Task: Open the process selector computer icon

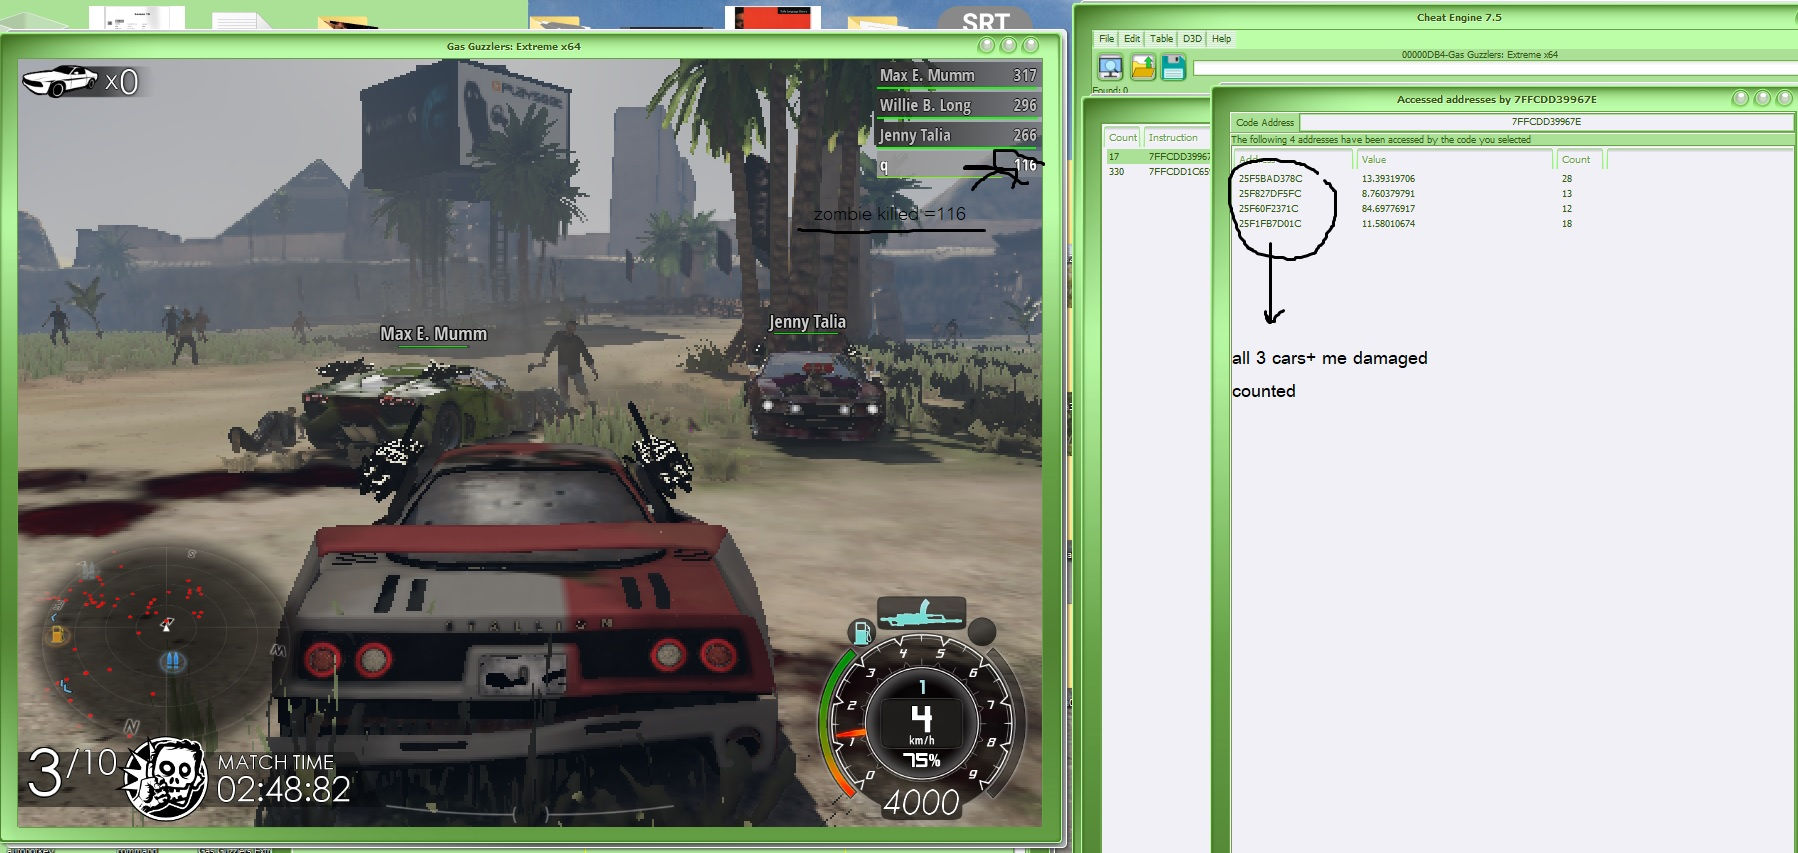Action: [1110, 67]
